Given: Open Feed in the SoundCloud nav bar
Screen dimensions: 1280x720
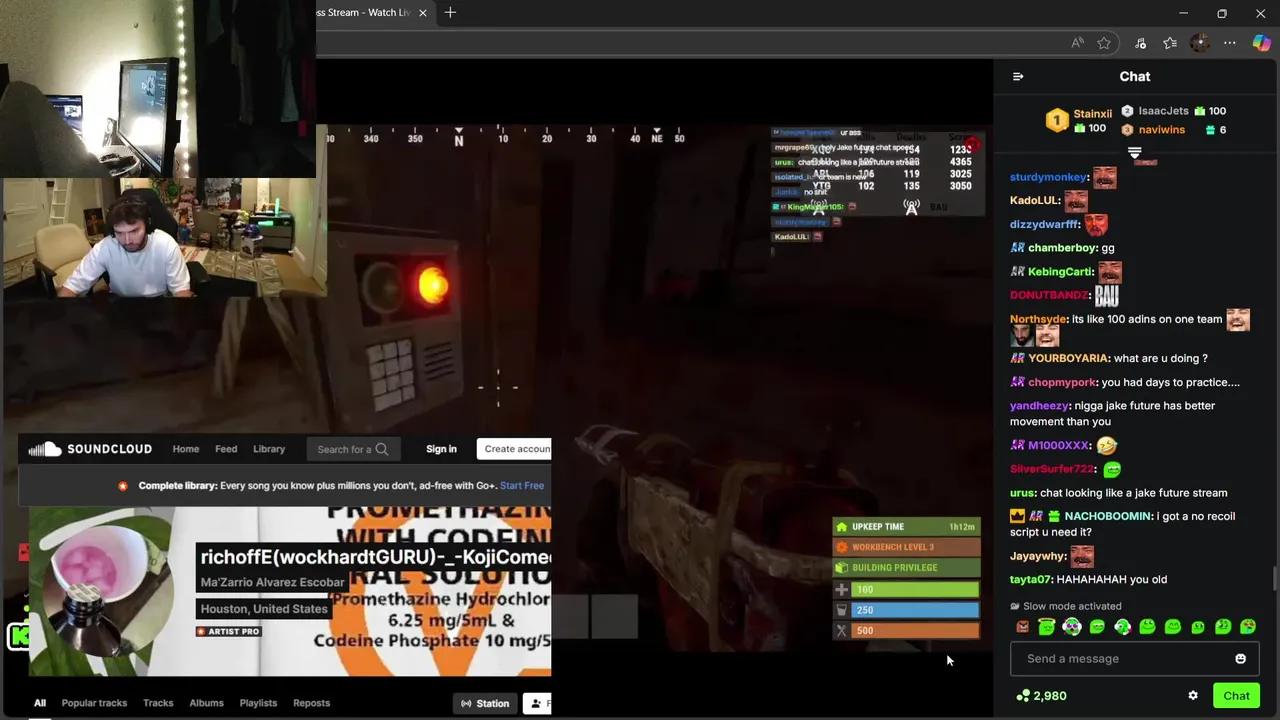Looking at the screenshot, I should (x=226, y=449).
